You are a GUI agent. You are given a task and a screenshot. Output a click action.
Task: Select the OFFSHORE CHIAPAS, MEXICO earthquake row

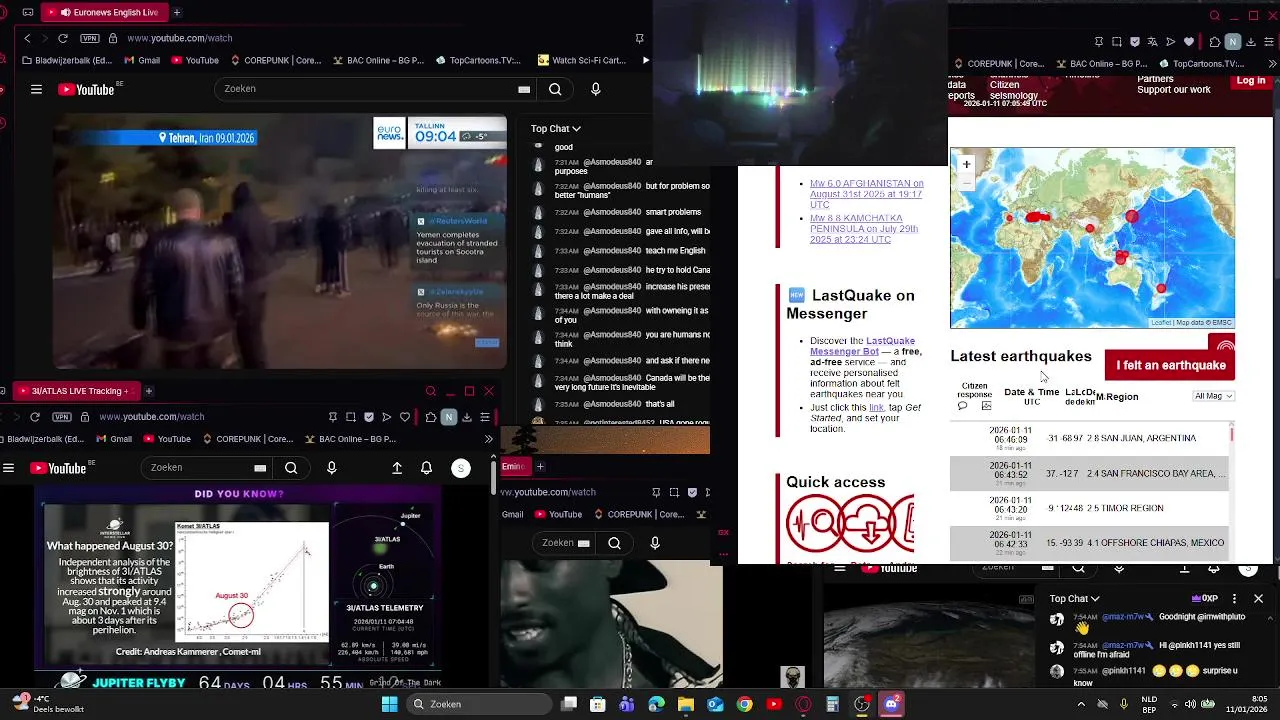(1089, 543)
